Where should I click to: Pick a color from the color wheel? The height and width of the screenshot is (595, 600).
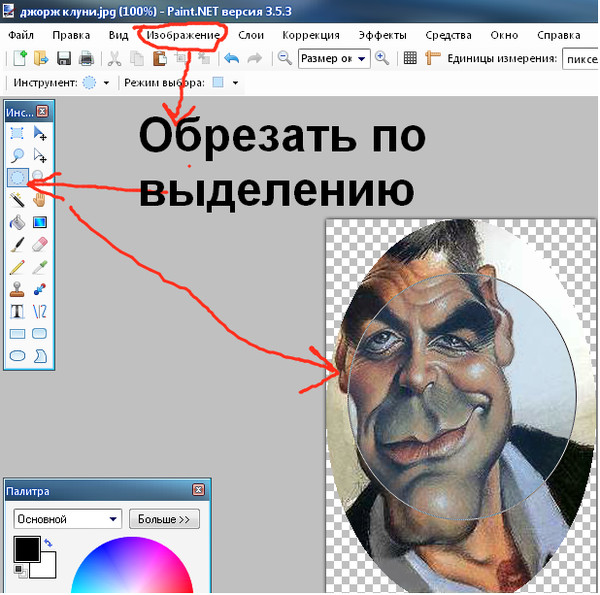[x=132, y=566]
